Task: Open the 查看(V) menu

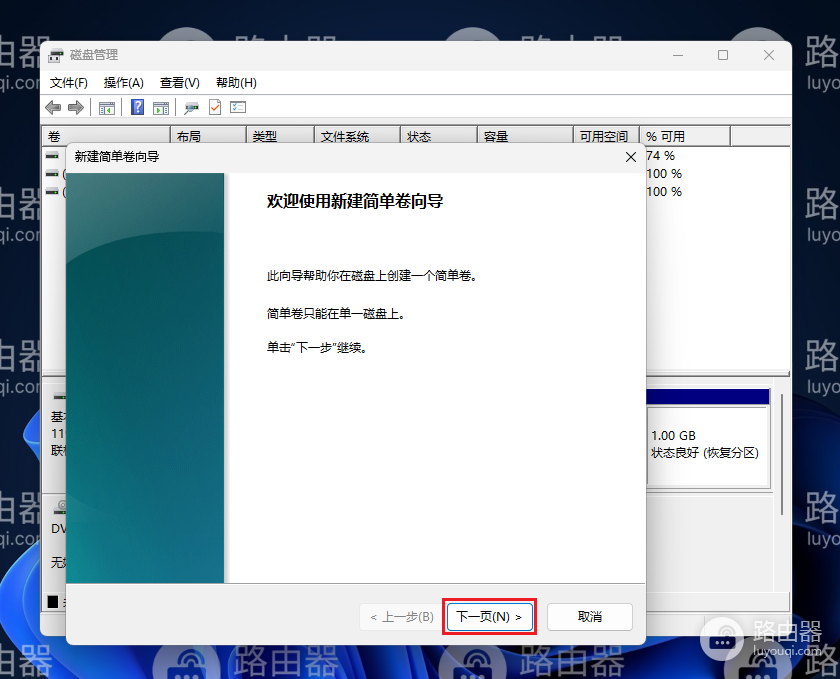Action: pos(179,83)
